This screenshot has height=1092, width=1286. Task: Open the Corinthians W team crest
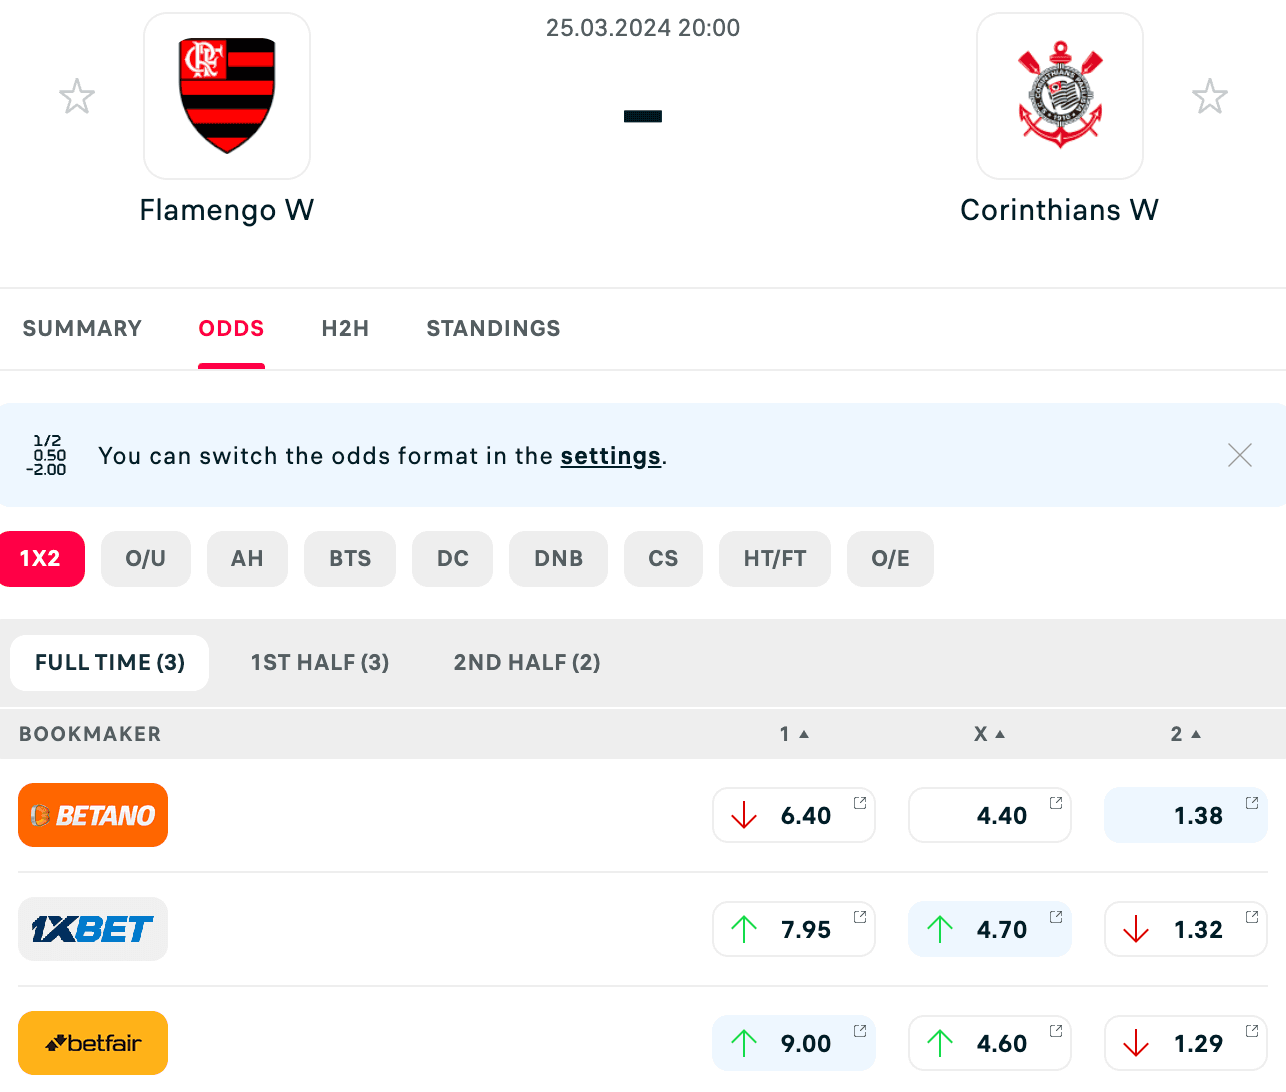(x=1060, y=96)
